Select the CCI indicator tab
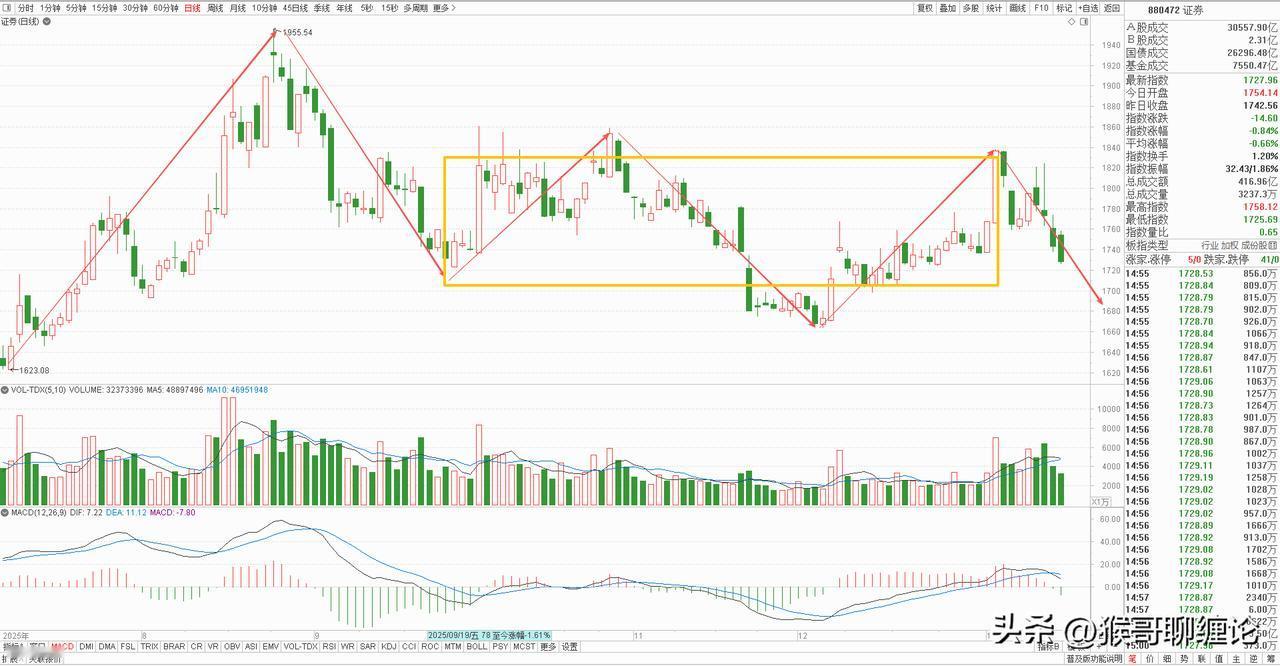 [409, 646]
